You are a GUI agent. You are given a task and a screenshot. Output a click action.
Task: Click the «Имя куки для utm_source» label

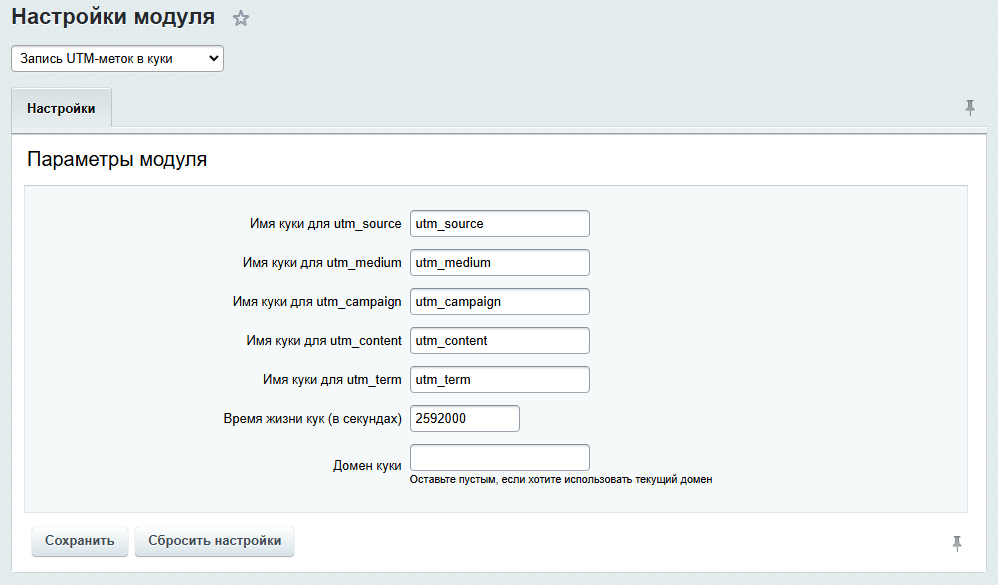coord(325,224)
